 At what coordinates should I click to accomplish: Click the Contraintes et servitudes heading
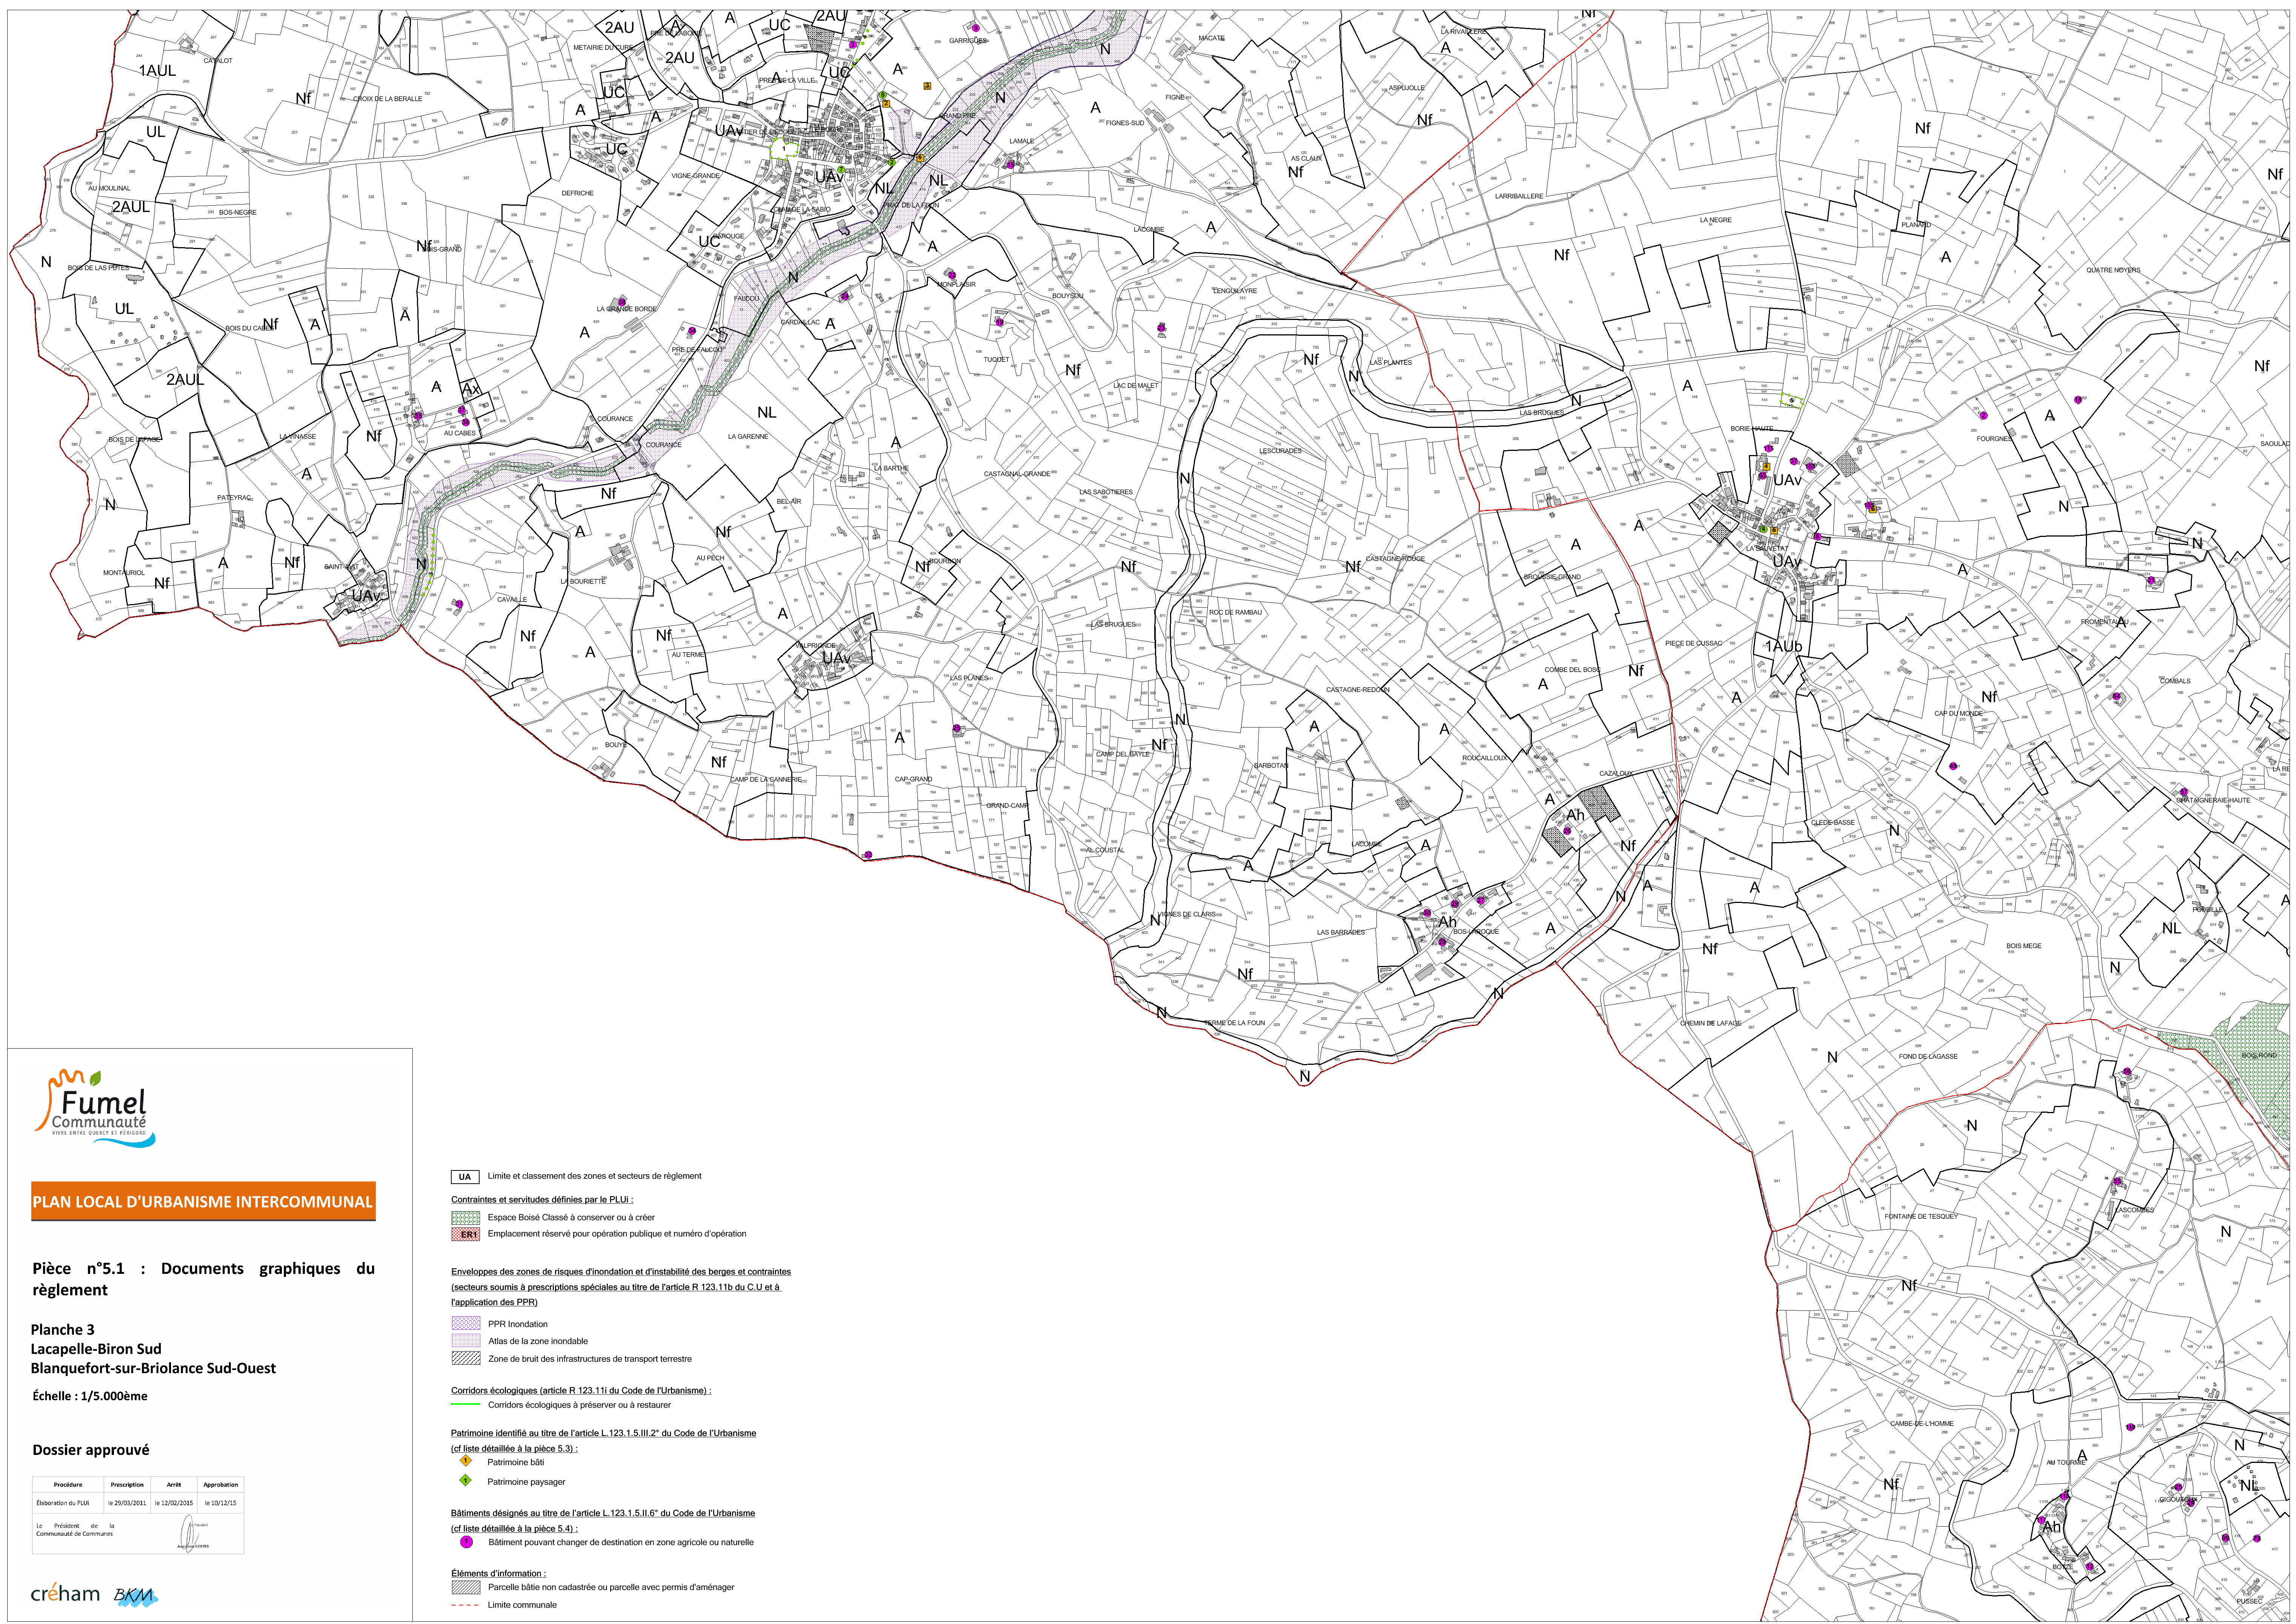click(x=541, y=1199)
